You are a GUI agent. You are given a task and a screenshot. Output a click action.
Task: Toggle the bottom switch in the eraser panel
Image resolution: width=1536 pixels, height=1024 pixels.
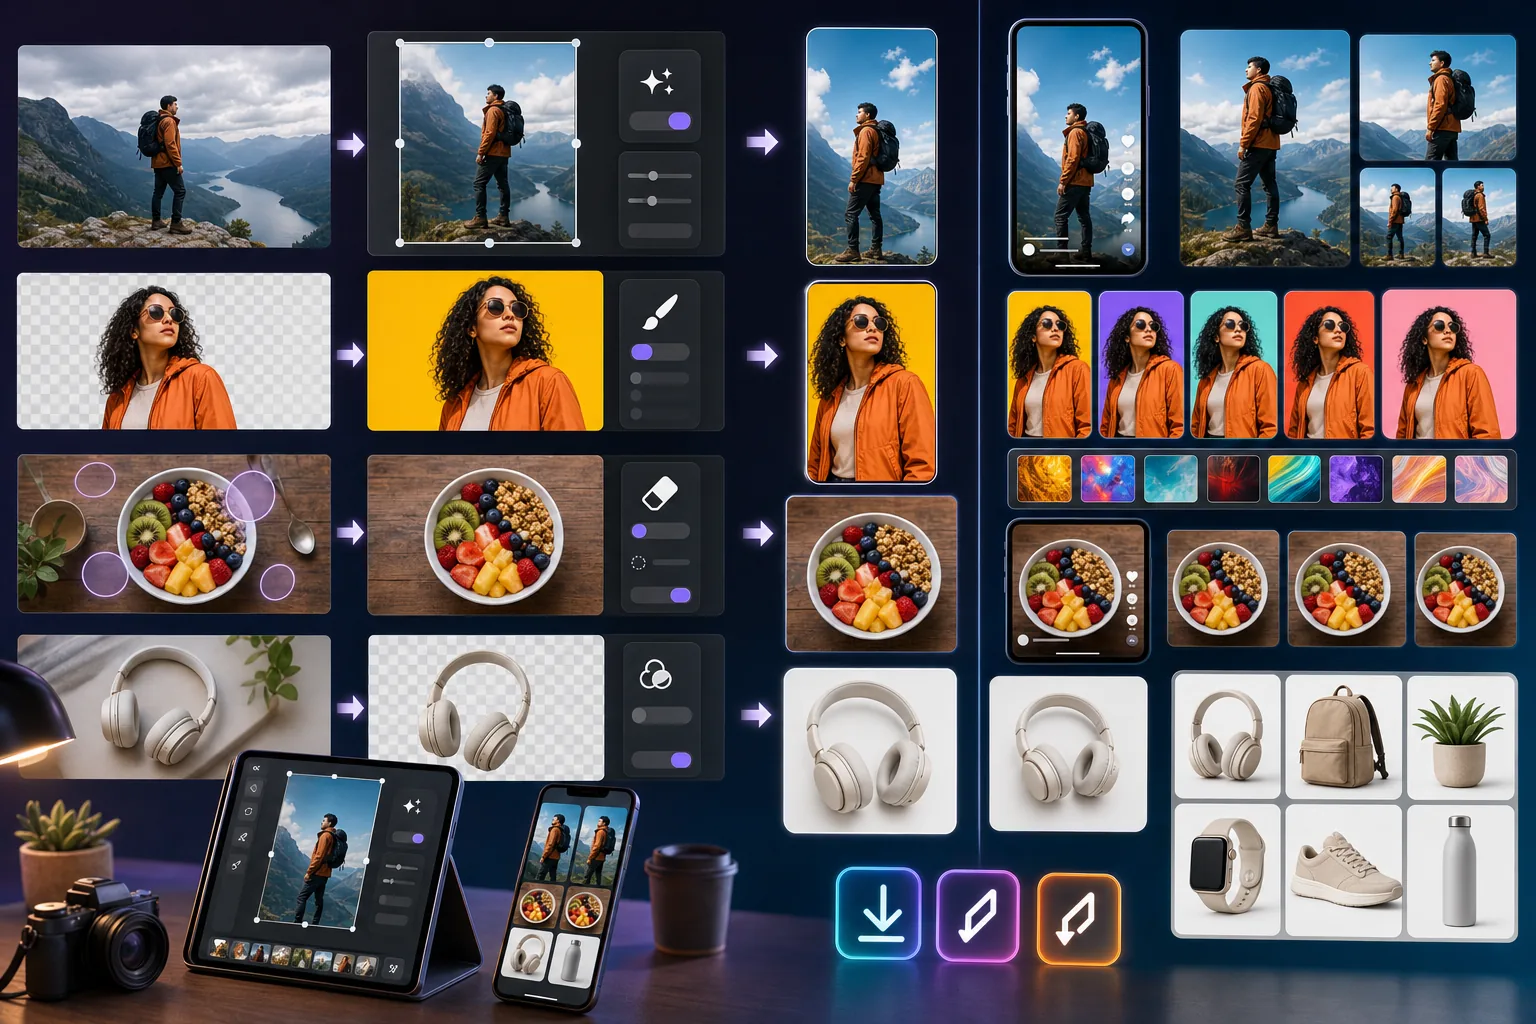(660, 595)
